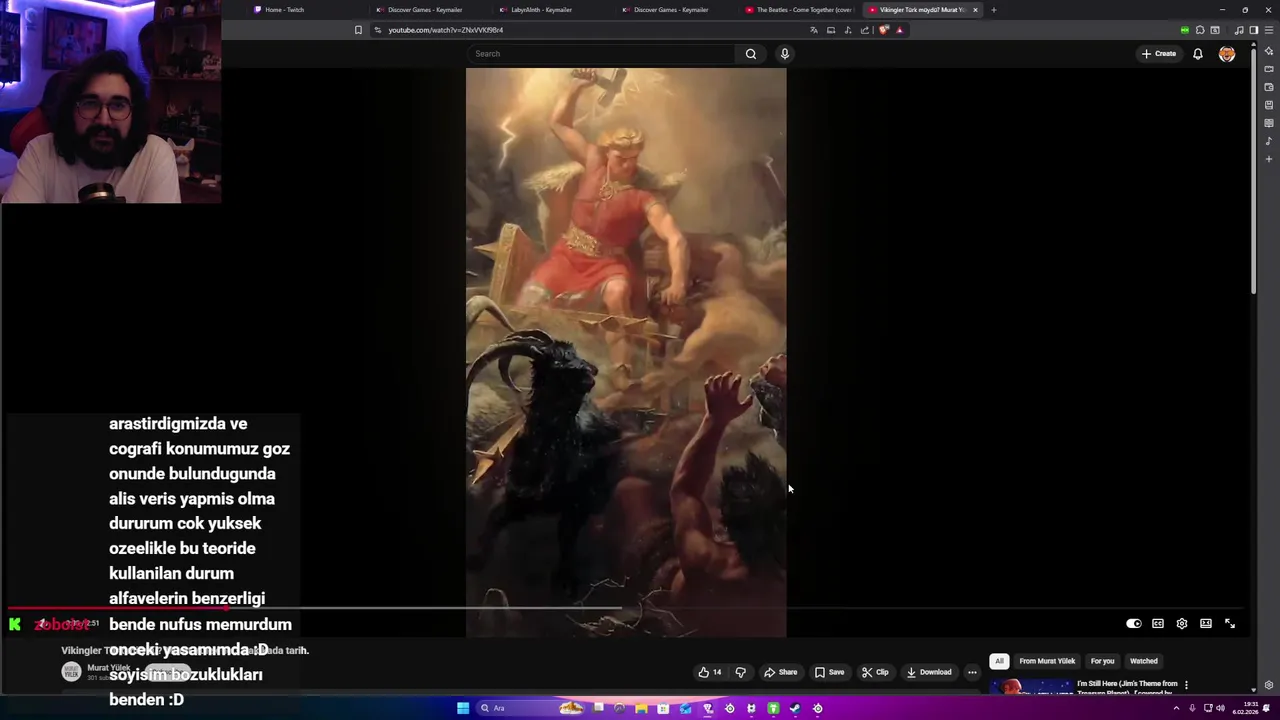Viewport: 1280px width, 720px height.
Task: Open more actions three-dot menu
Action: pyautogui.click(x=972, y=672)
